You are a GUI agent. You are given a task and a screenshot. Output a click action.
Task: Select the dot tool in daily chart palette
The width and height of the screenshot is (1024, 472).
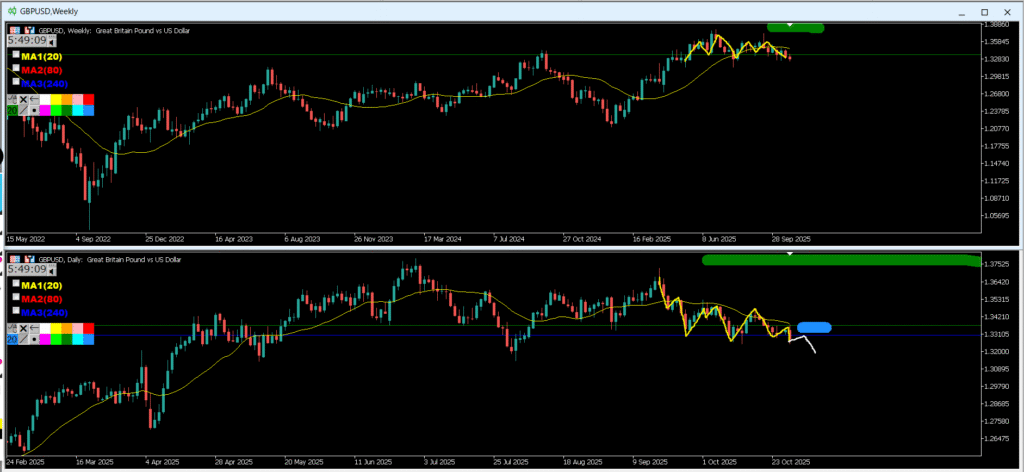34,340
